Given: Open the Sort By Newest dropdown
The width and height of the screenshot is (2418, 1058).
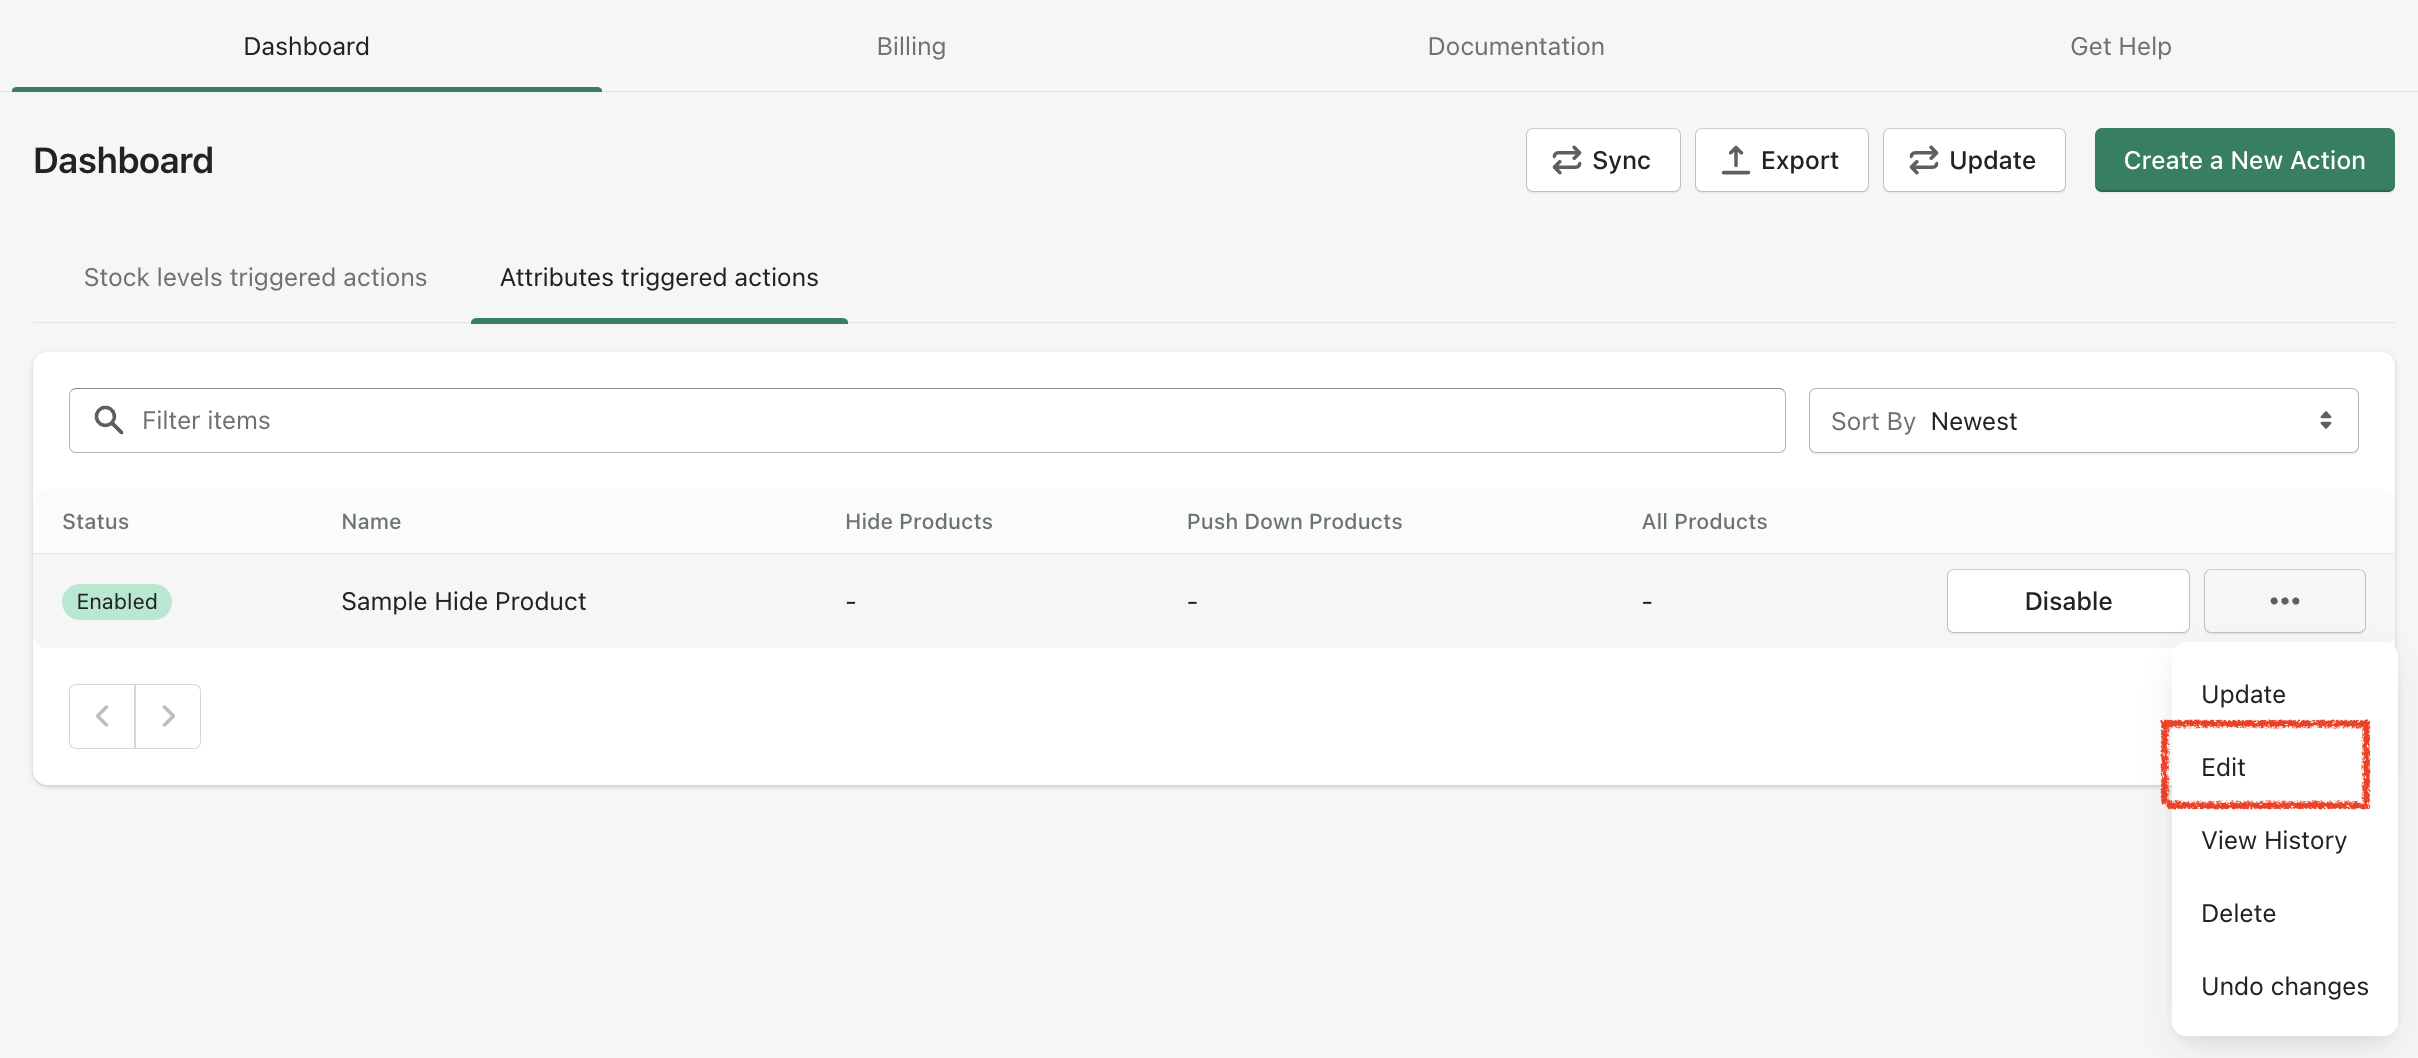Looking at the screenshot, I should [2083, 421].
